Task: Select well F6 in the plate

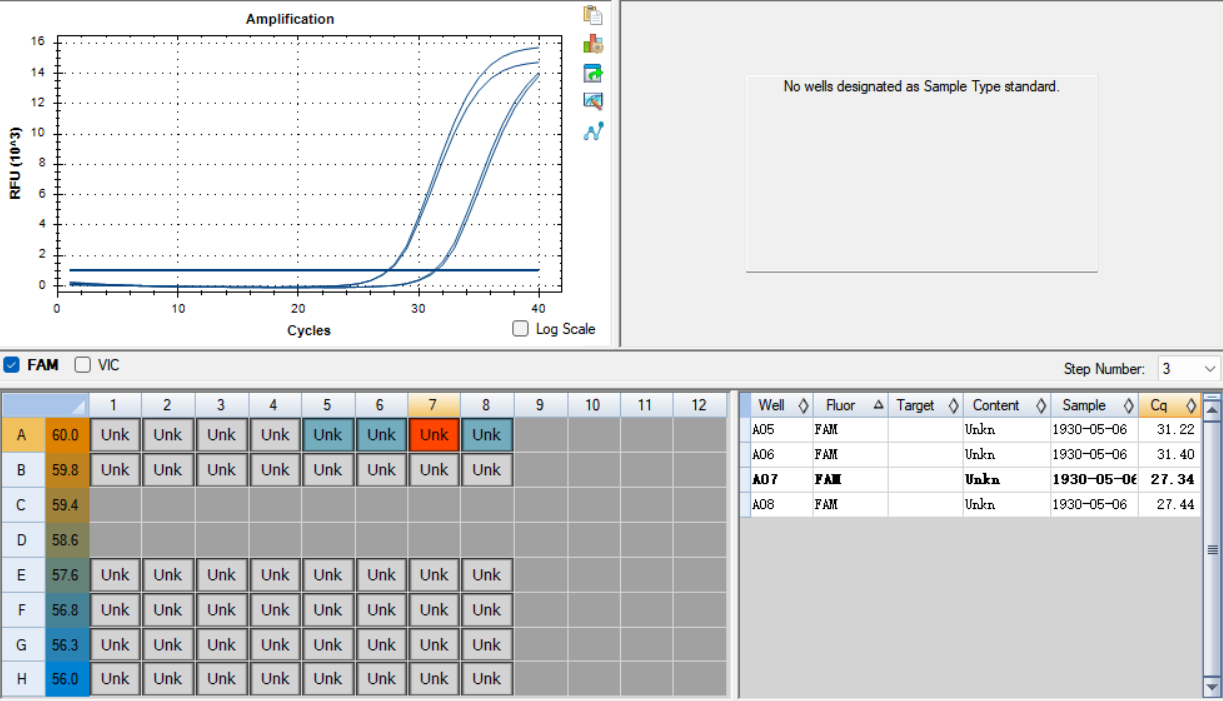Action: pos(381,610)
